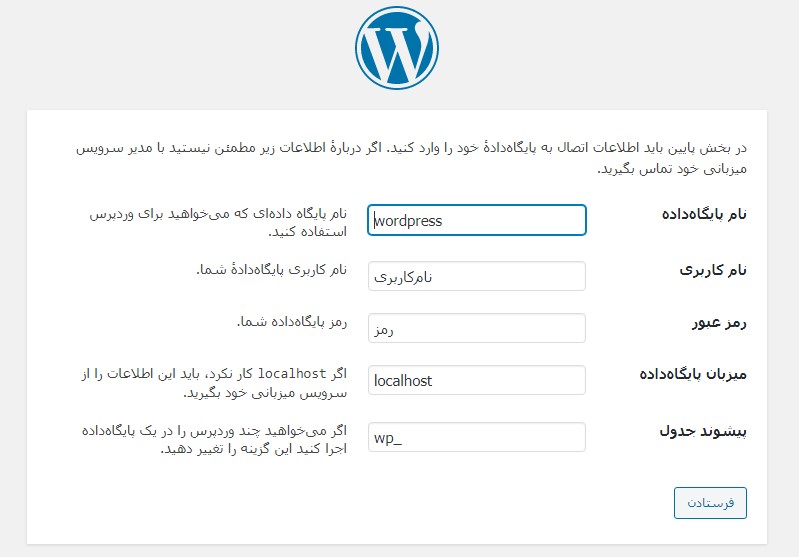Click the WordPress logo at top
Viewport: 799px width, 557px height.
coord(397,48)
